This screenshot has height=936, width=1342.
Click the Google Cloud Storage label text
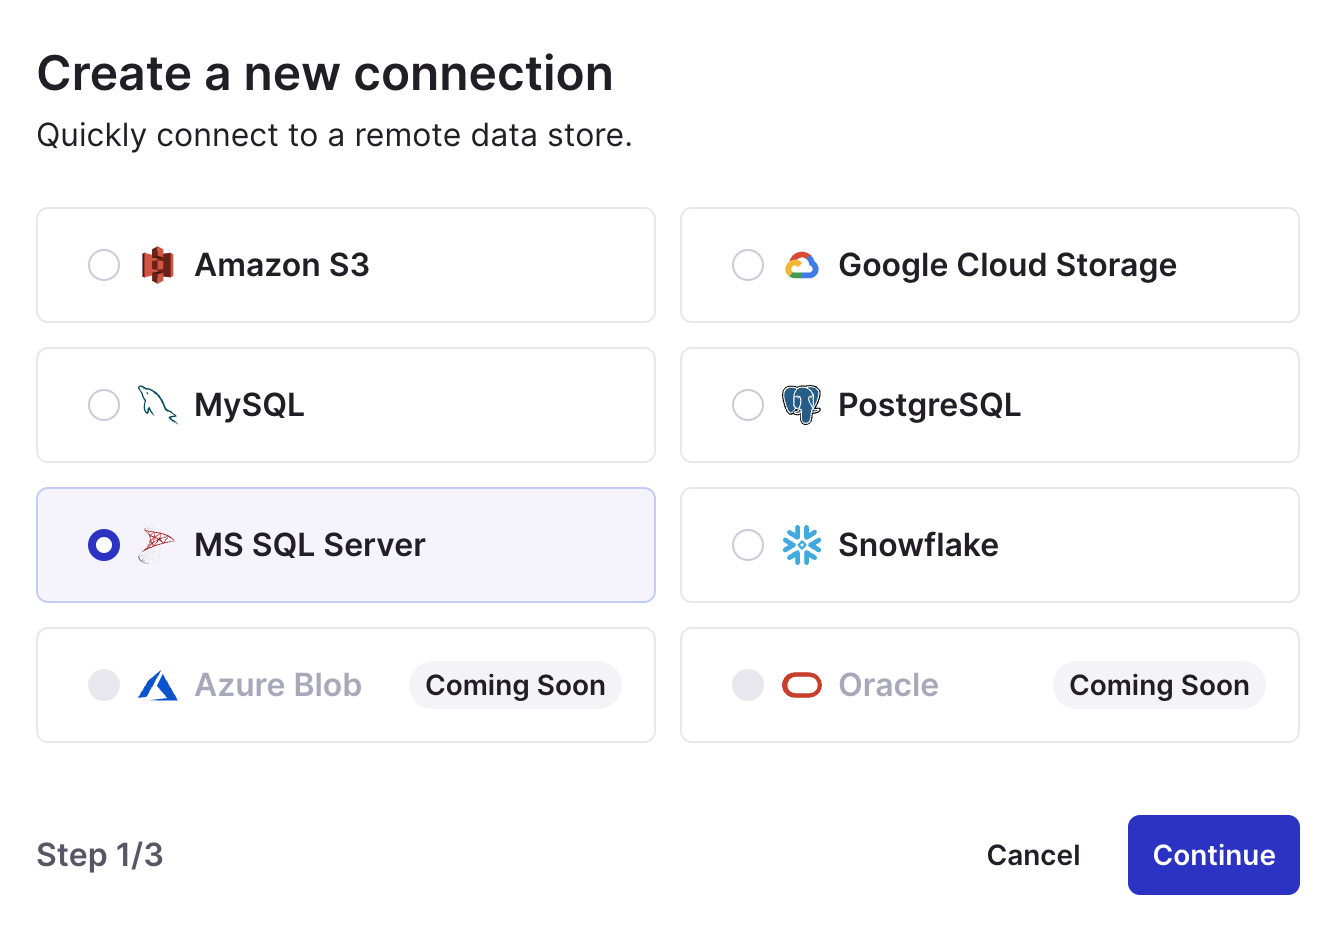point(1007,265)
